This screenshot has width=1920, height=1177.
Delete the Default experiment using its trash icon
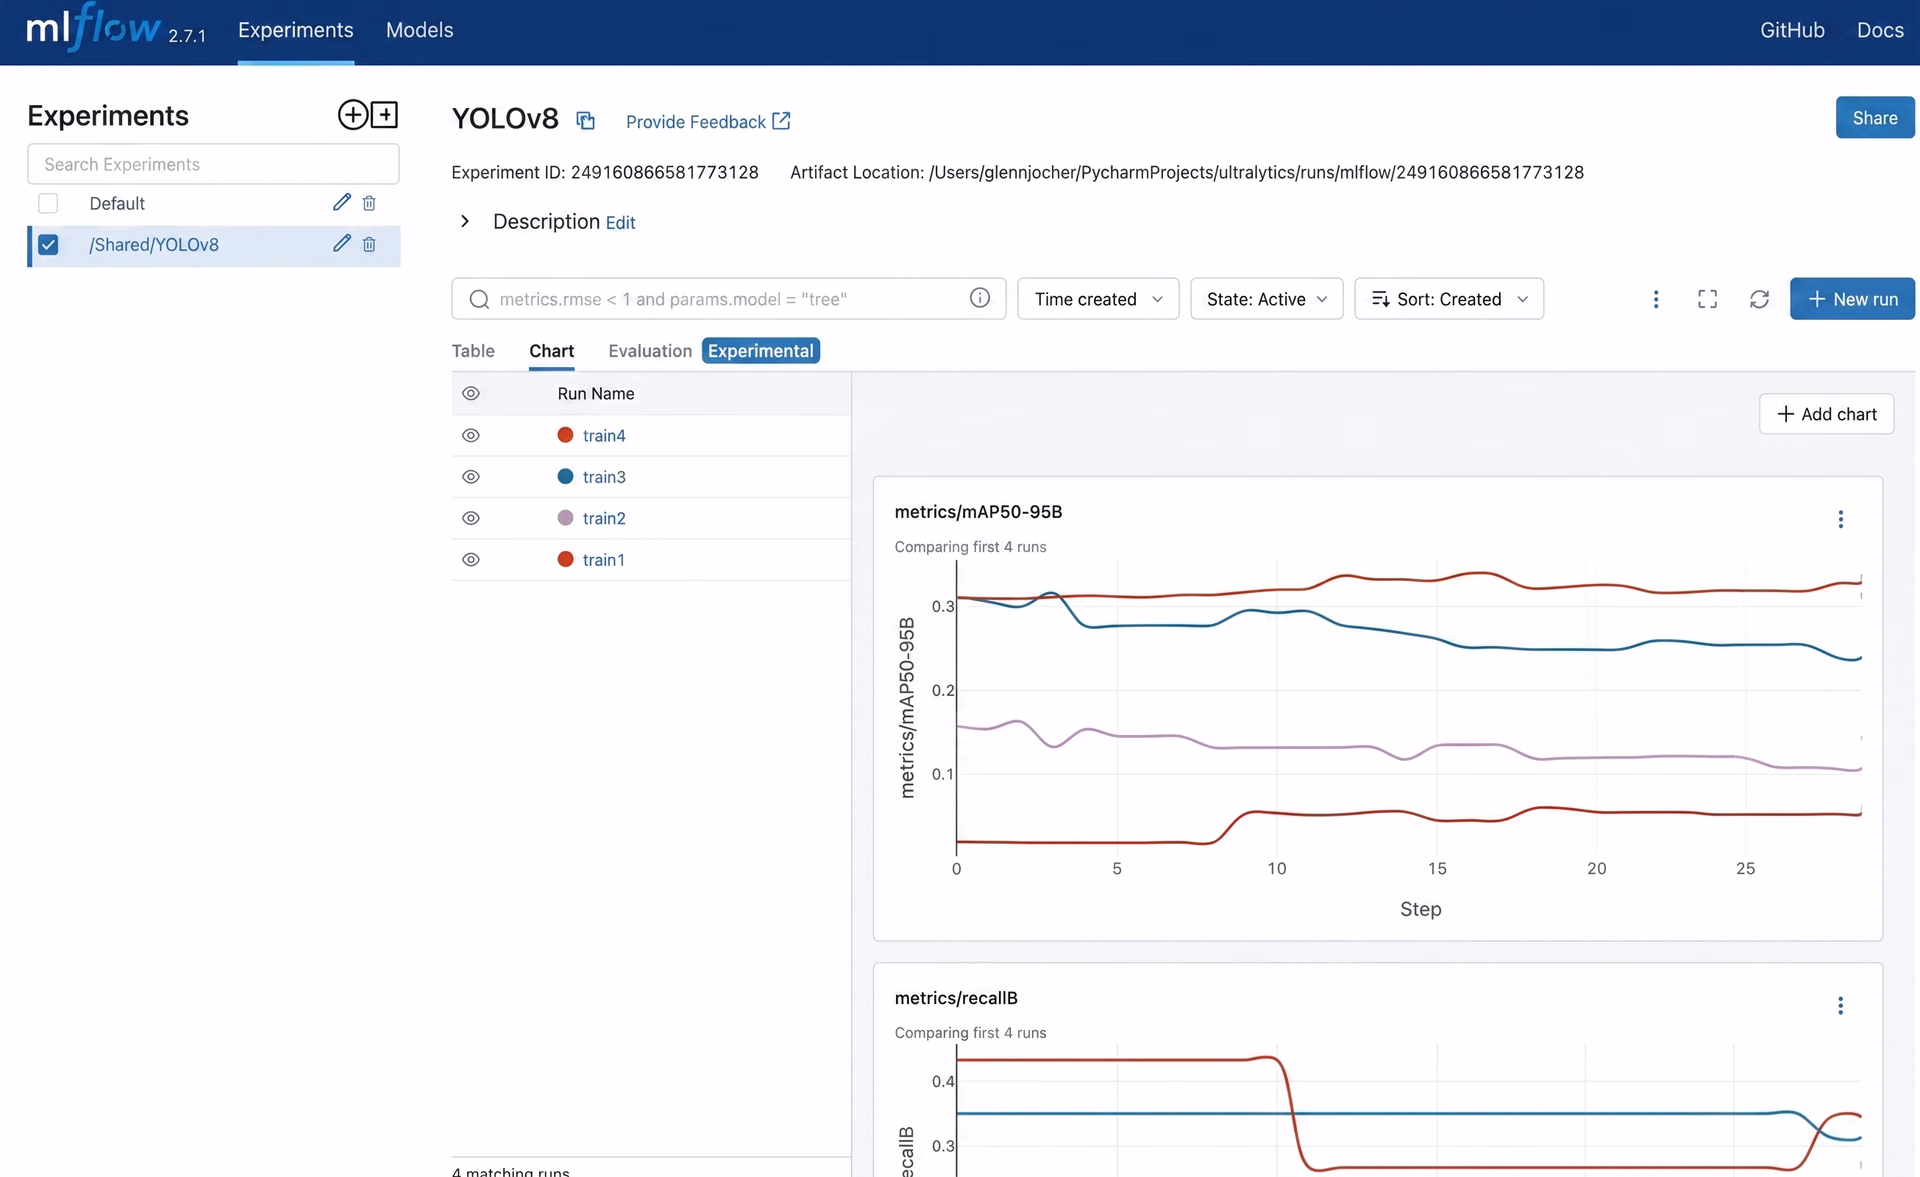point(369,203)
